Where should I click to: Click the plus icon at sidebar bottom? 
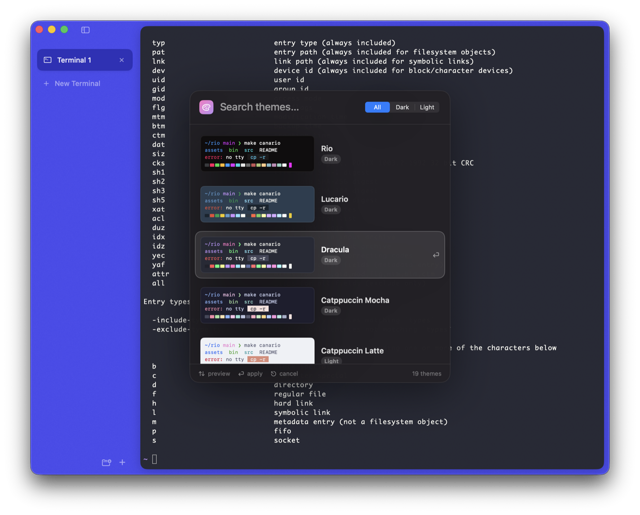pos(122,462)
